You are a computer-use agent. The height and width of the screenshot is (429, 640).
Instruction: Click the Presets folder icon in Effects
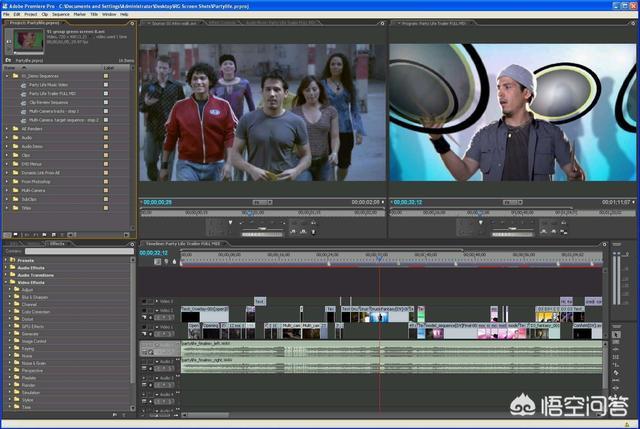[13, 260]
